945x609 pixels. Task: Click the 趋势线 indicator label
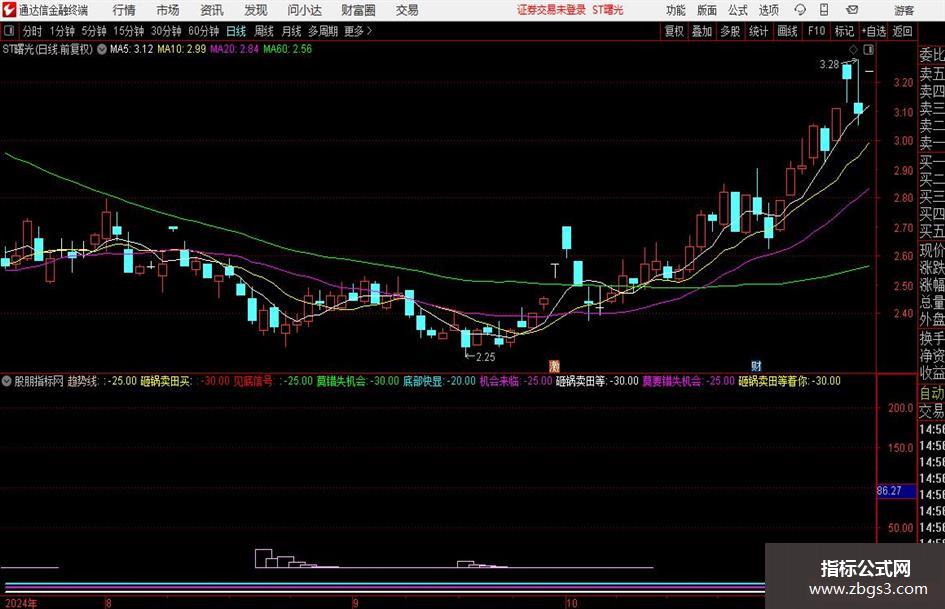click(82, 381)
